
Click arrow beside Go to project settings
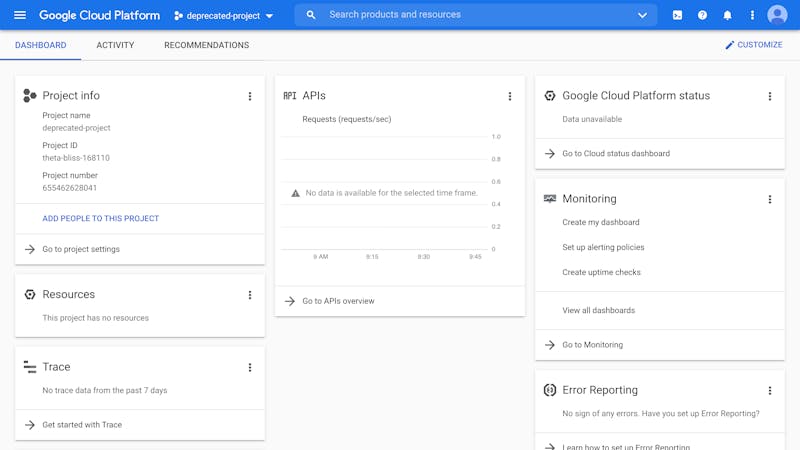[30, 249]
